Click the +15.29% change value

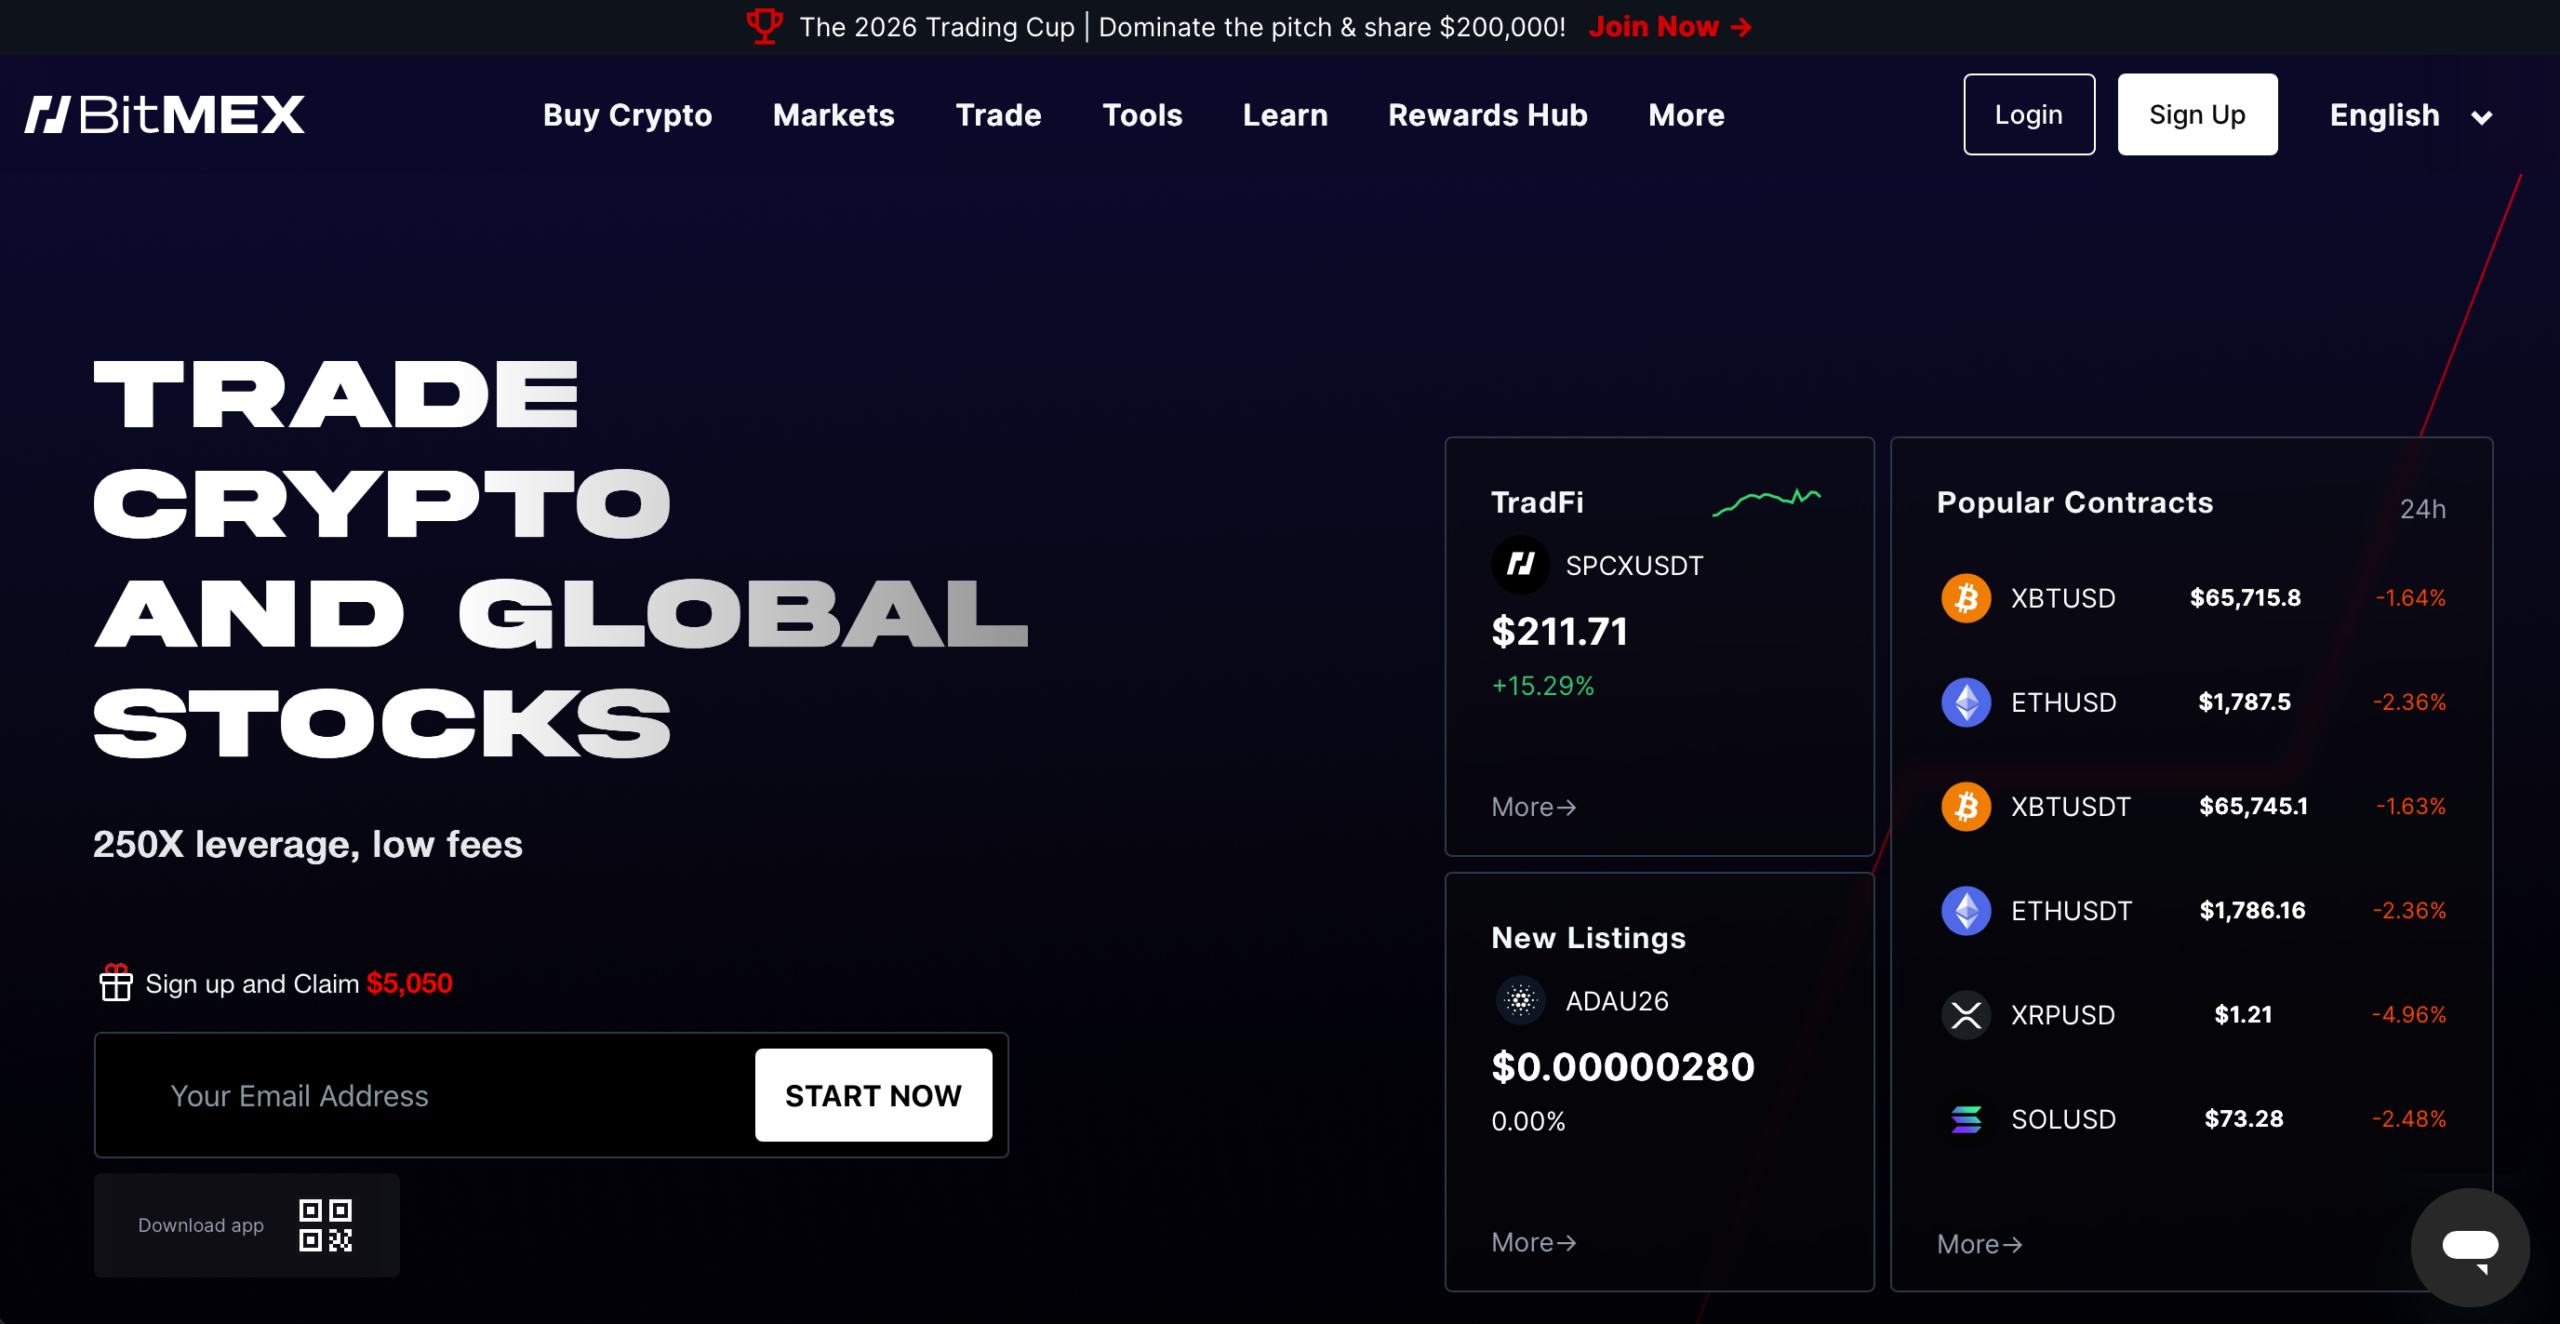pos(1542,686)
